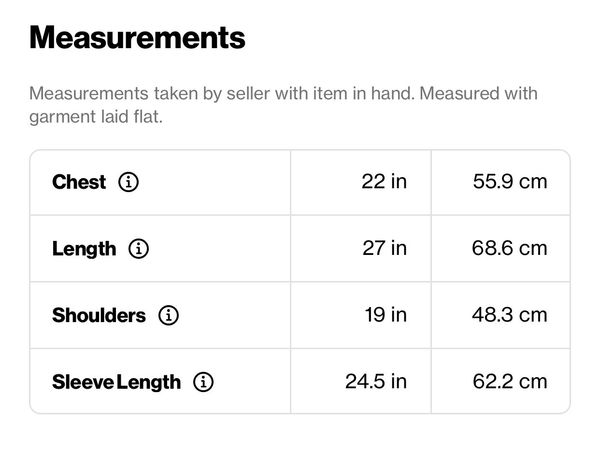
Task: Select the 62.2 cm sleeve value
Action: (510, 382)
